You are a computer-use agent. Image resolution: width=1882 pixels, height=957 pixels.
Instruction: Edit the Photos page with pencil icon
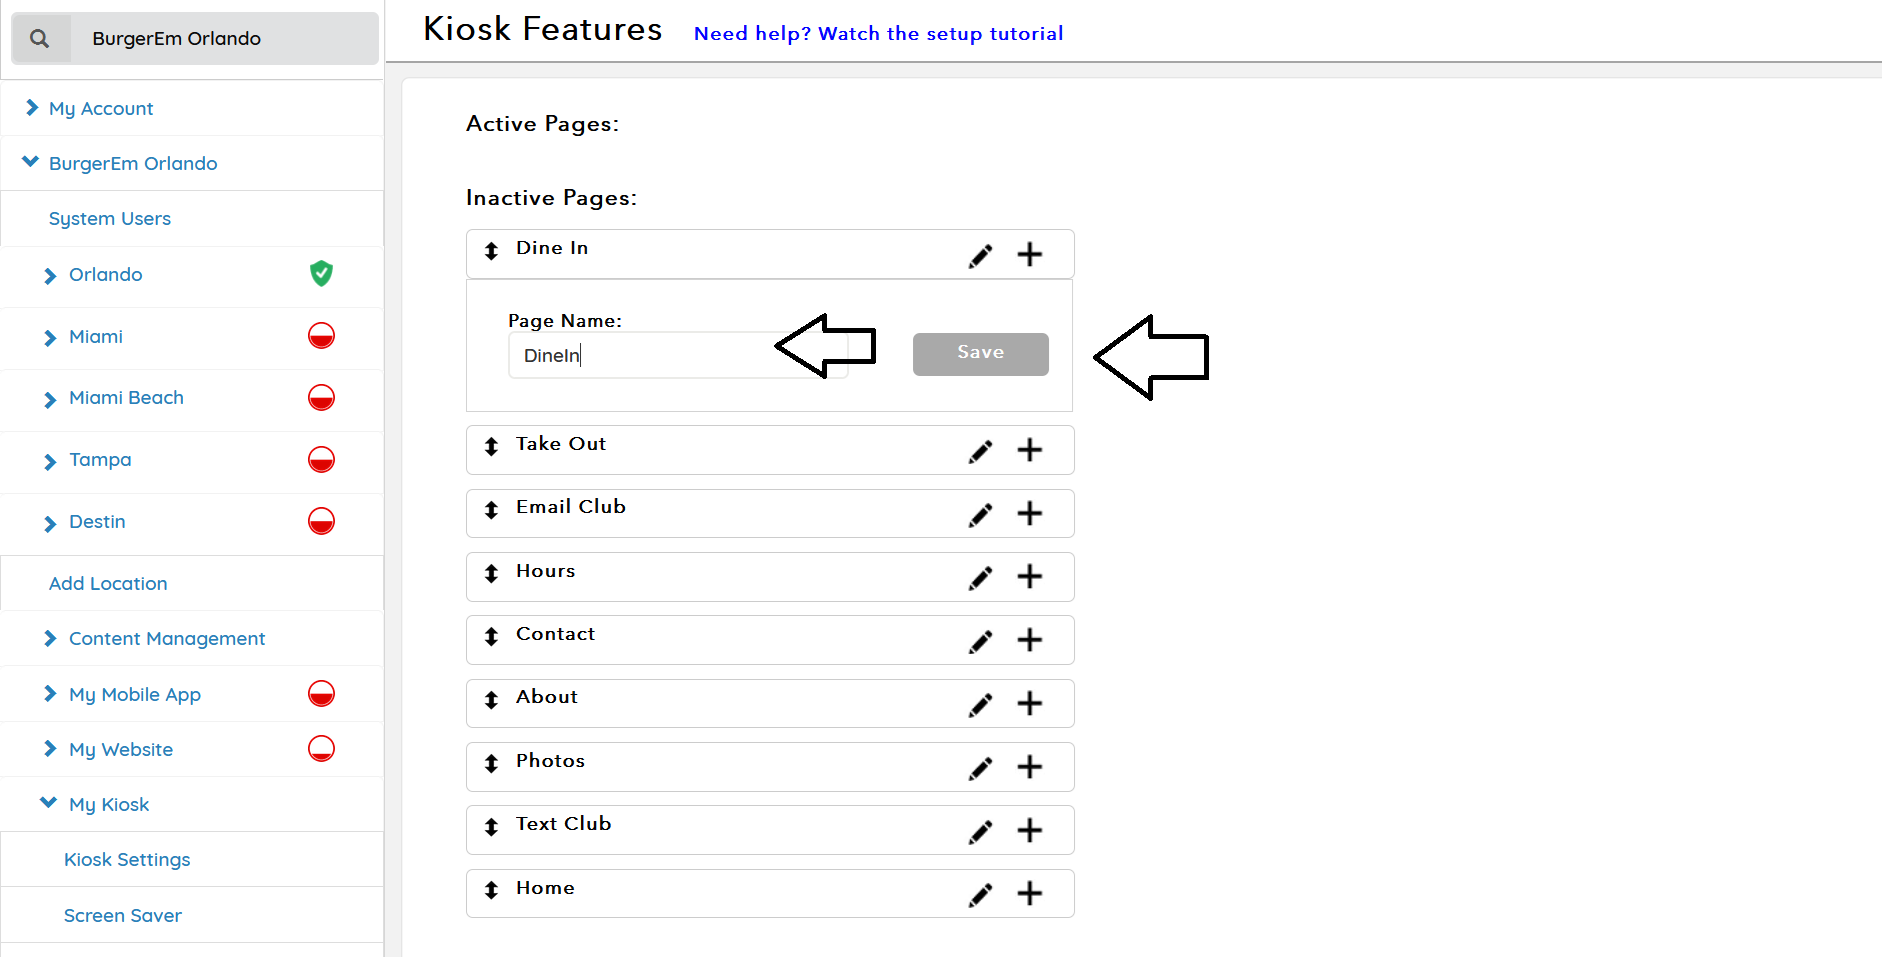(981, 768)
